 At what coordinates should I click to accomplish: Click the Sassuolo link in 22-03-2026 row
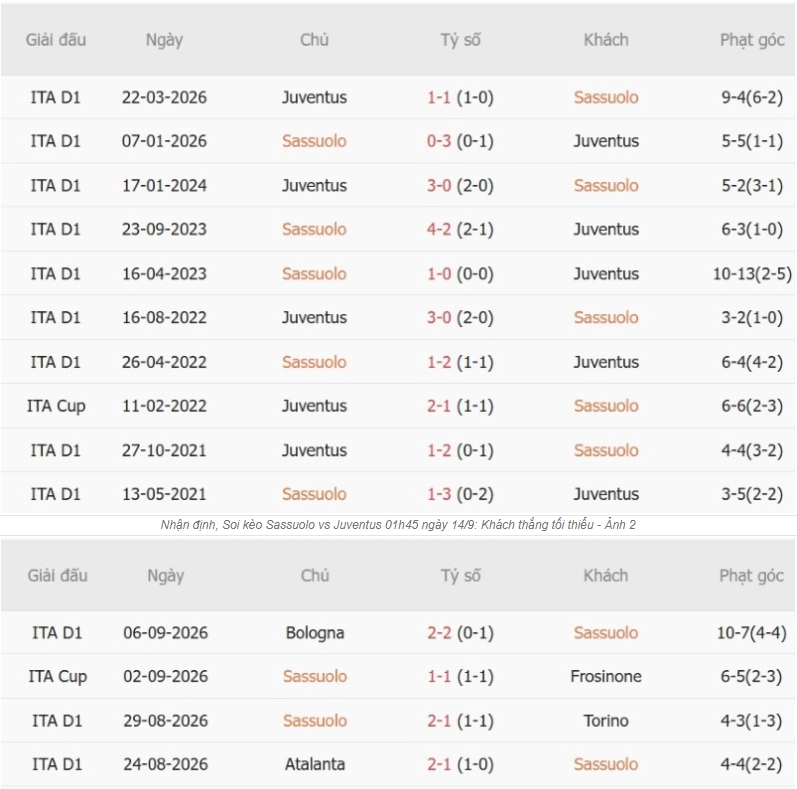(x=606, y=97)
